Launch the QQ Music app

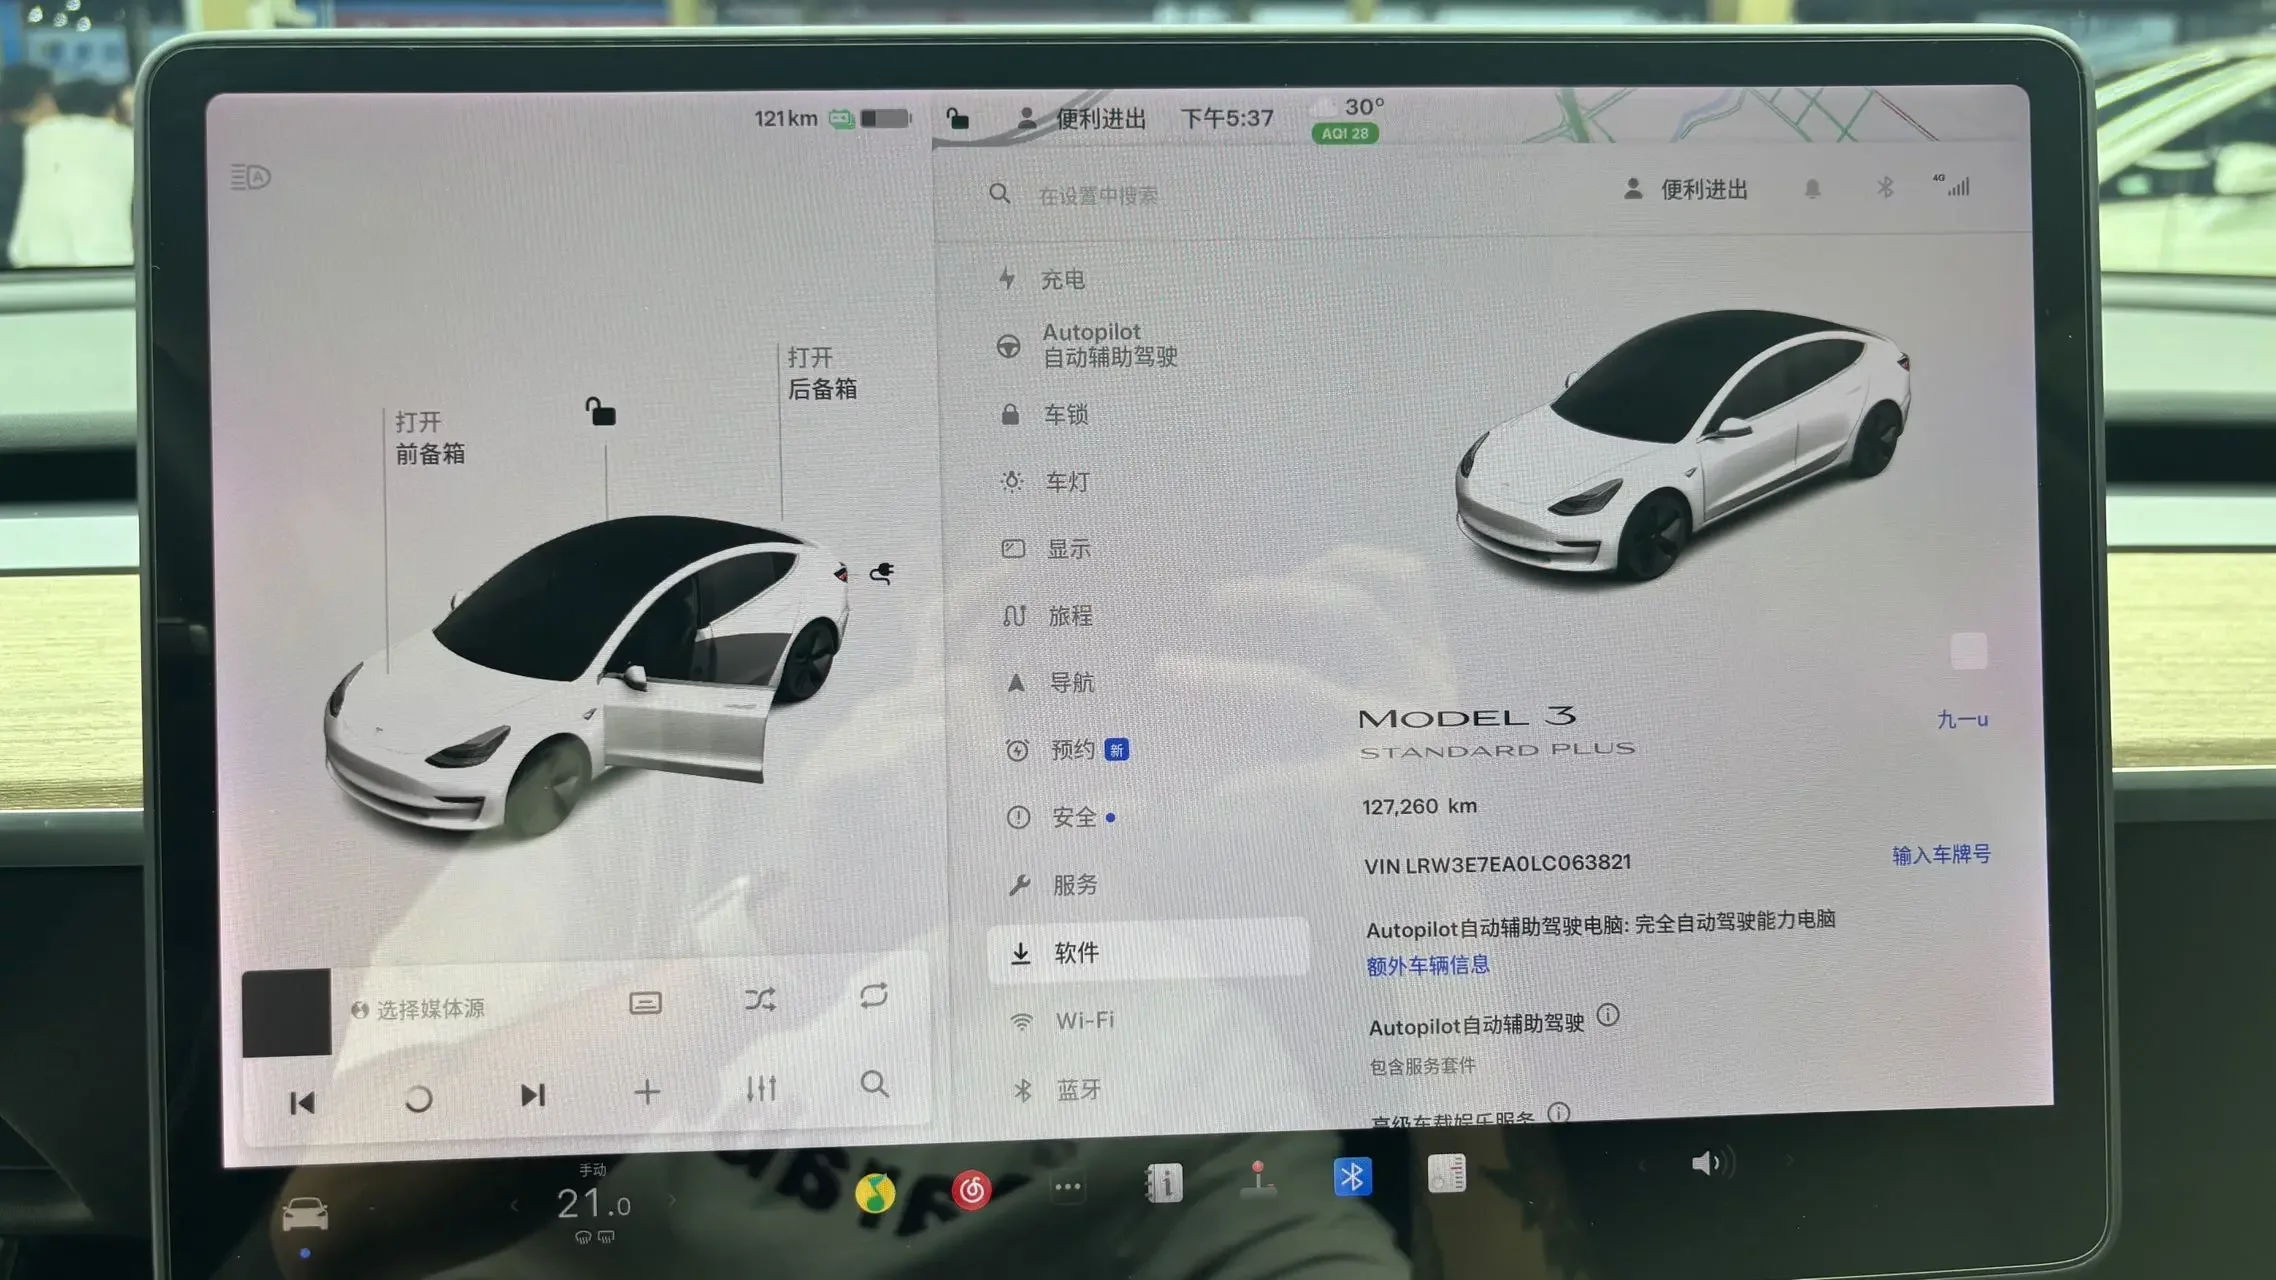pos(875,1193)
